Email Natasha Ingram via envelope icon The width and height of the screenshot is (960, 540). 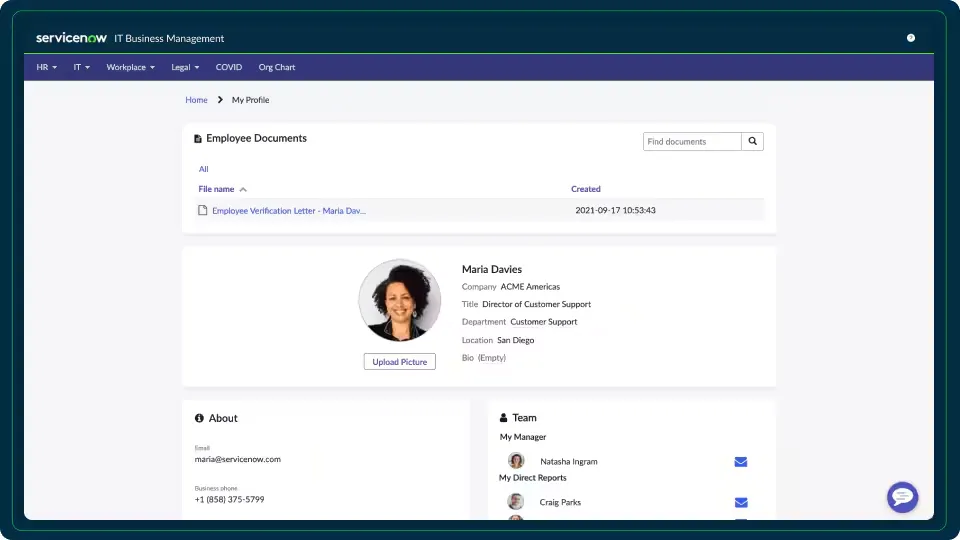[741, 462]
